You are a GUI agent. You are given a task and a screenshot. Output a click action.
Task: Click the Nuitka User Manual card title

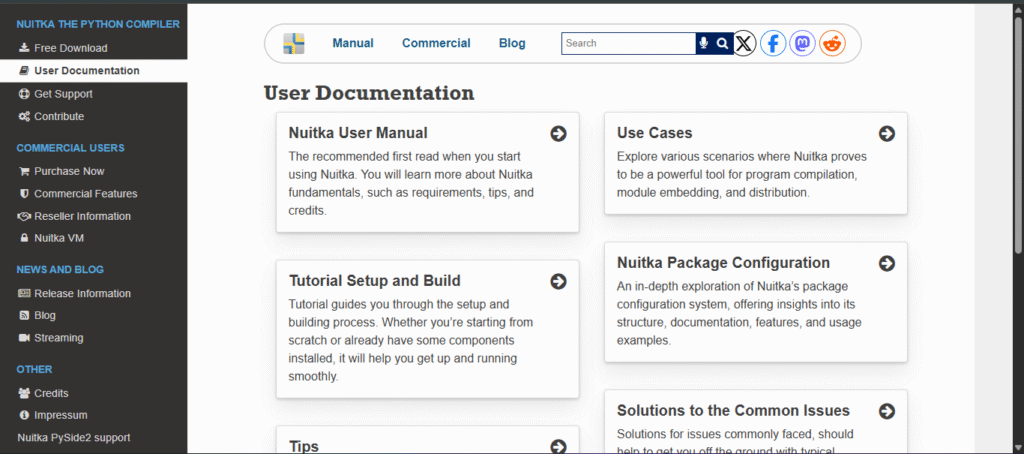pyautogui.click(x=358, y=133)
